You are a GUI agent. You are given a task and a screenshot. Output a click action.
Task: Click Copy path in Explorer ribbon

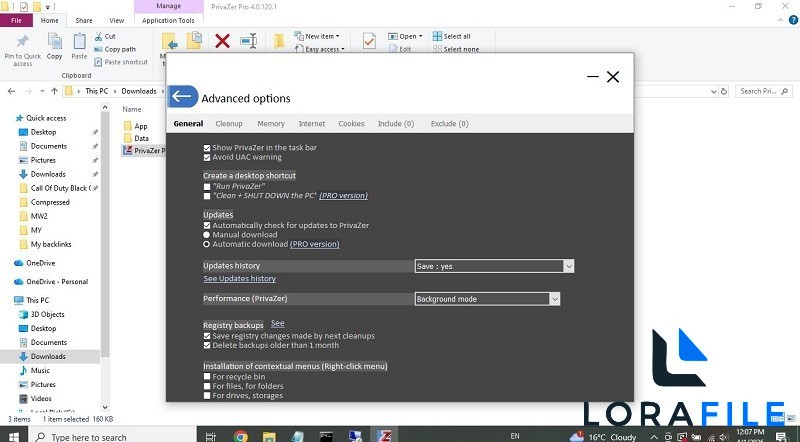[115, 49]
